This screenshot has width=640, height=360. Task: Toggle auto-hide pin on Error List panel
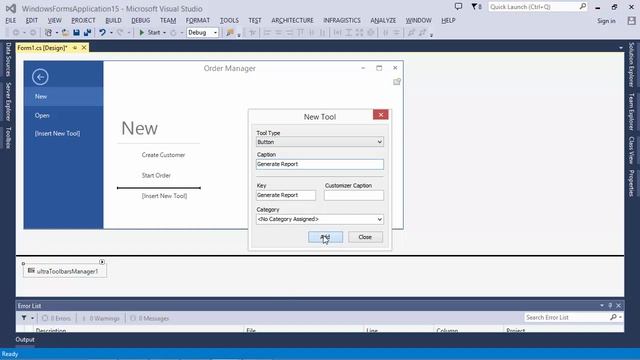point(610,305)
